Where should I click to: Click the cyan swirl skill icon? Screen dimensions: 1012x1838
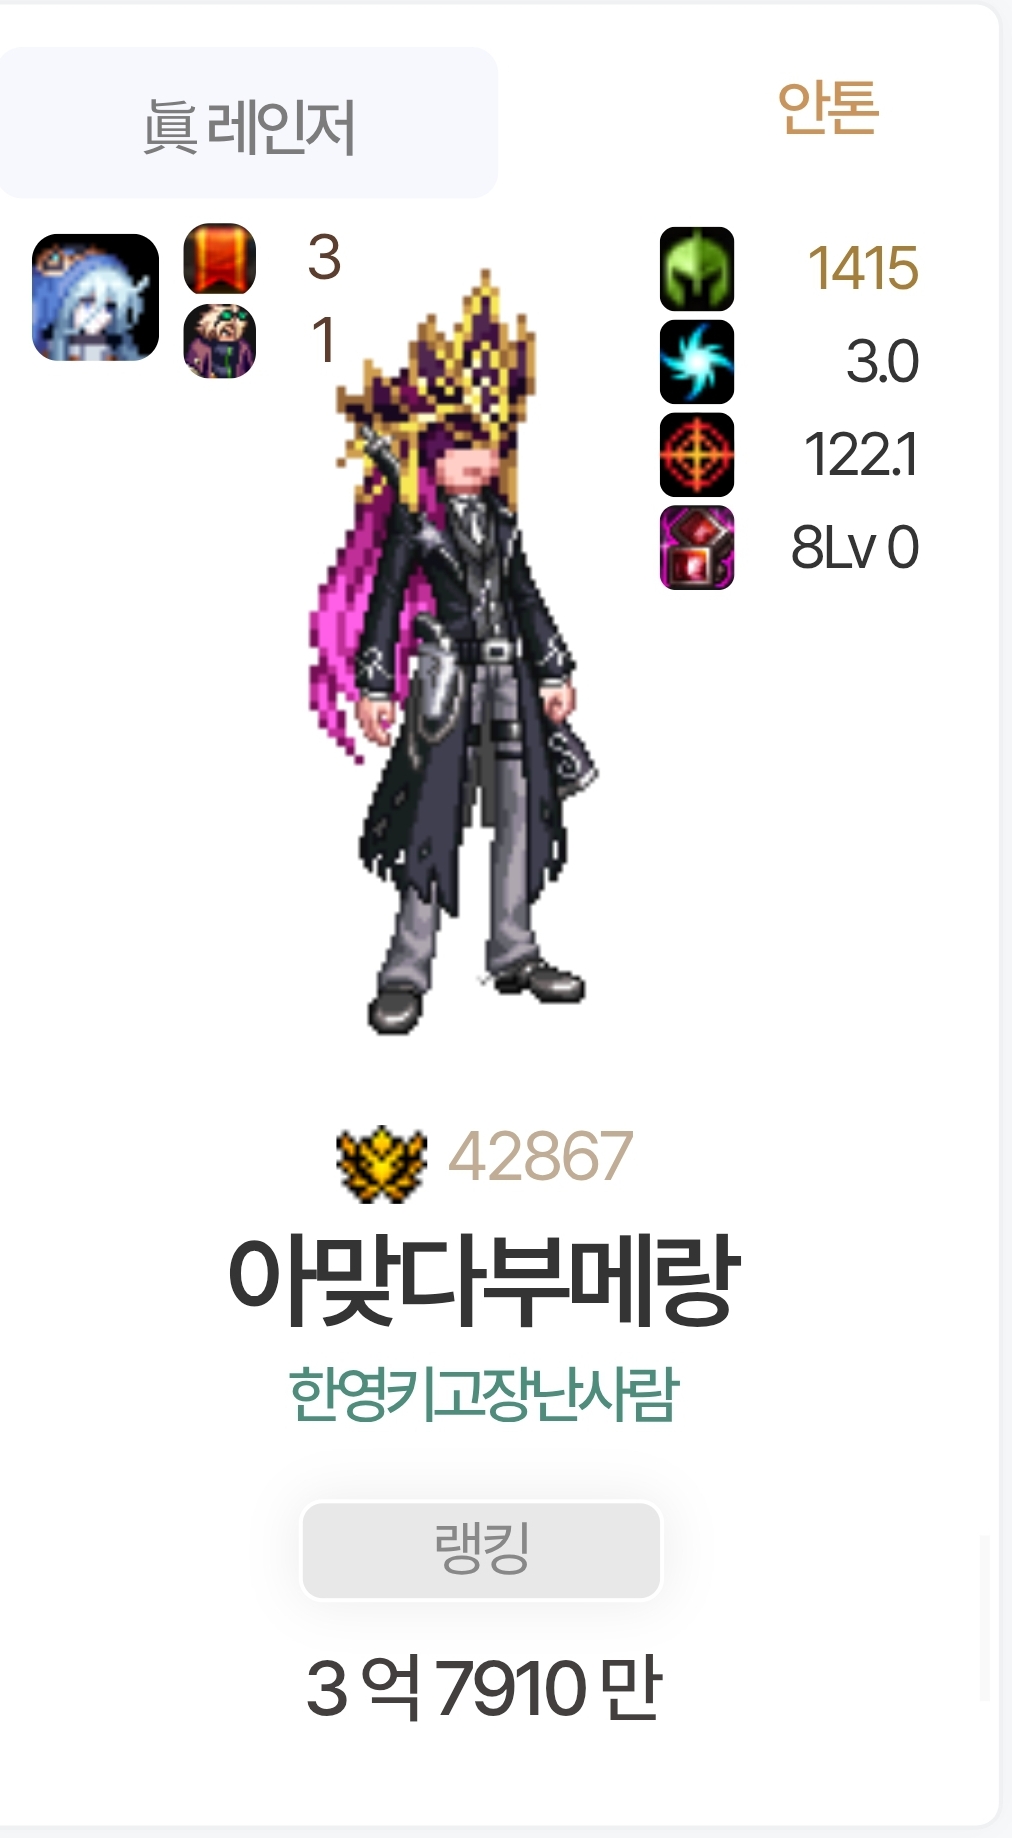pyautogui.click(x=697, y=361)
